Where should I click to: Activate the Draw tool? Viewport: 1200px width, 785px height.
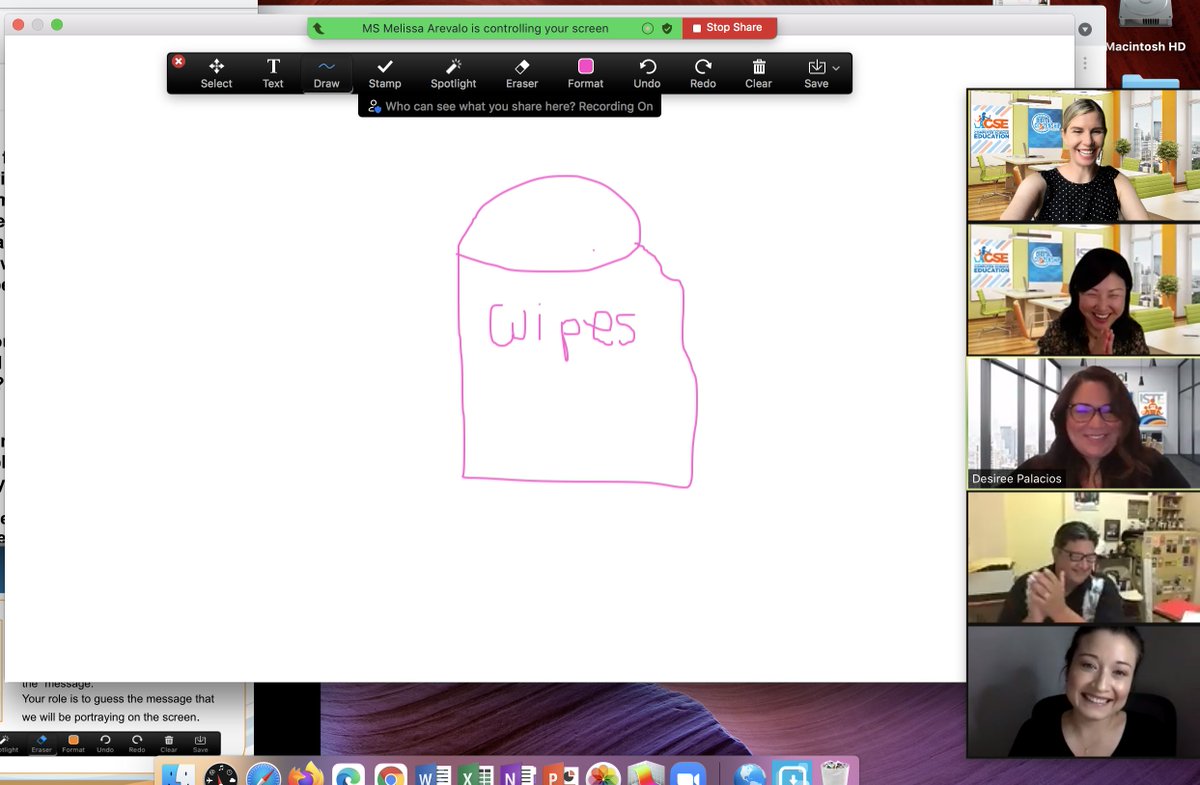[x=327, y=73]
